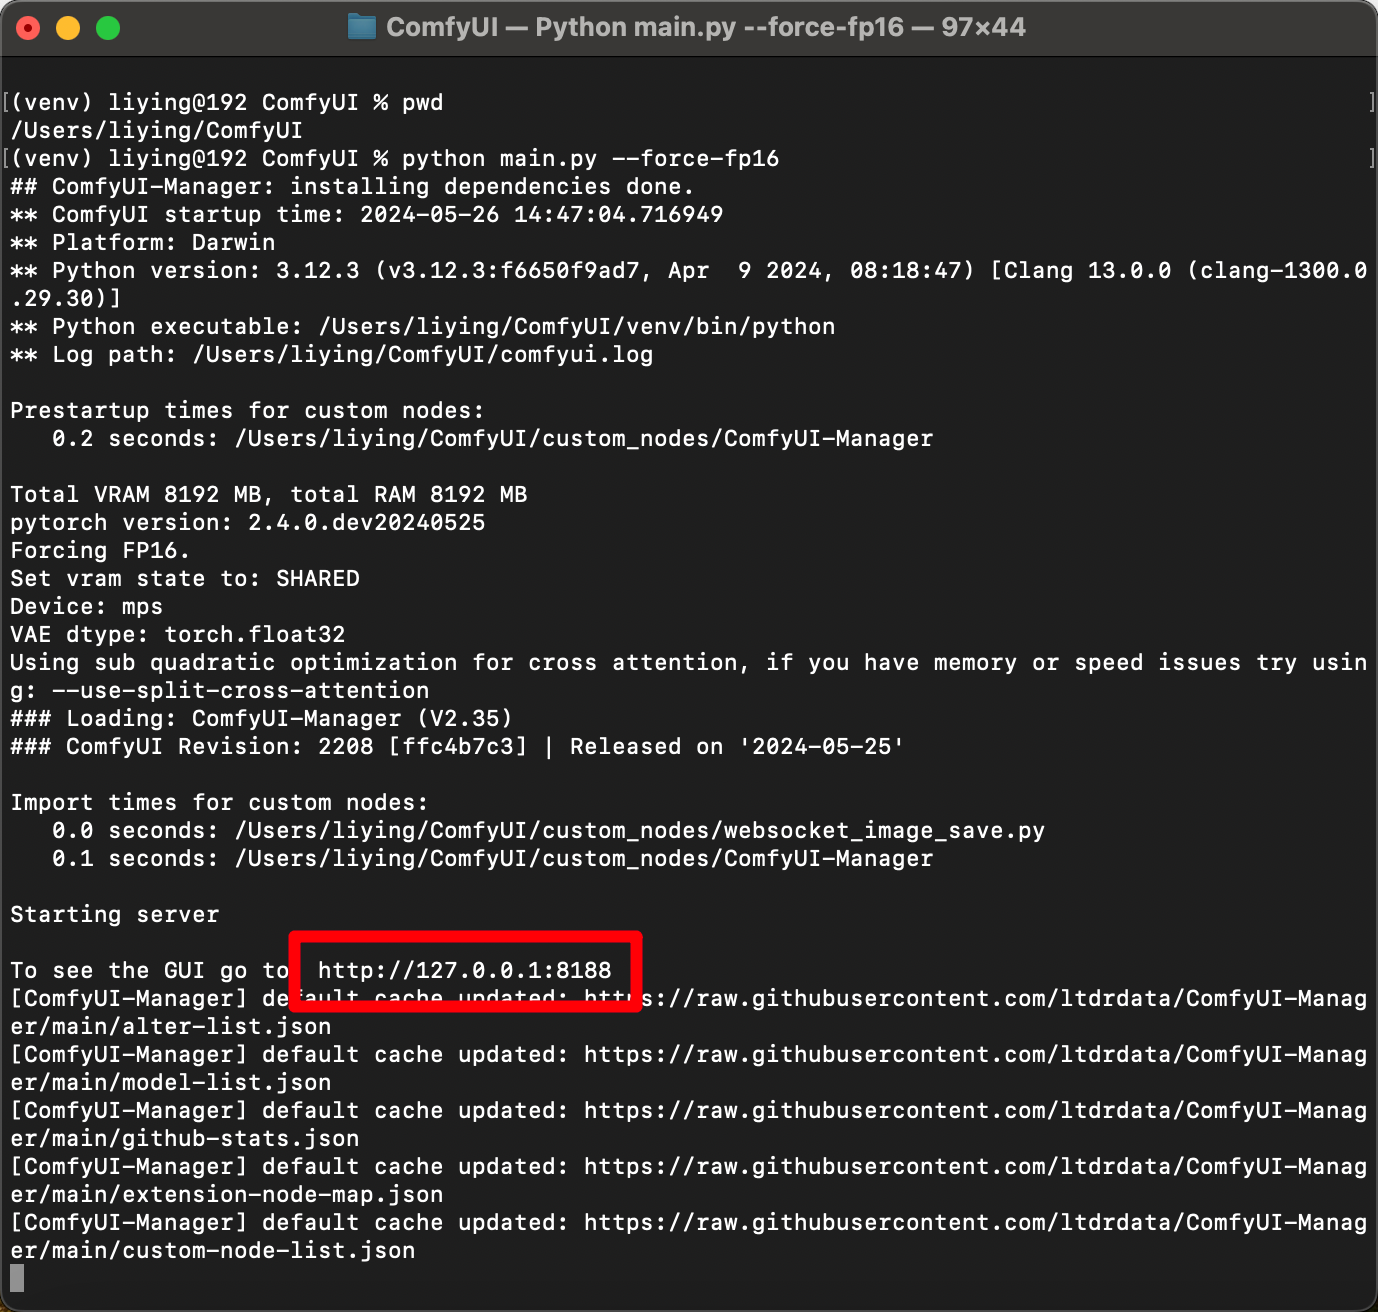Screen dimensions: 1378x1312
Task: Click 'Set vram state to: SHARED' line
Action: pyautogui.click(x=184, y=579)
